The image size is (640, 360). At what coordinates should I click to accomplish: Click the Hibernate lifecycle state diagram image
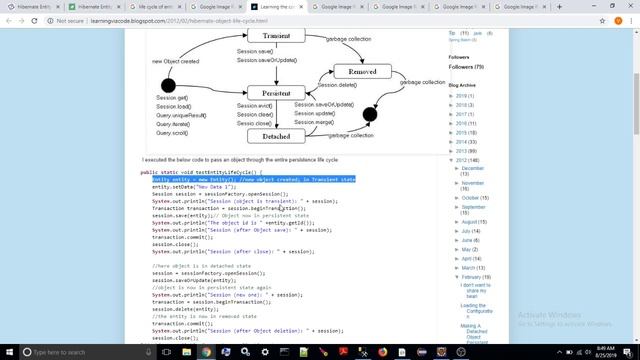pyautogui.click(x=298, y=91)
